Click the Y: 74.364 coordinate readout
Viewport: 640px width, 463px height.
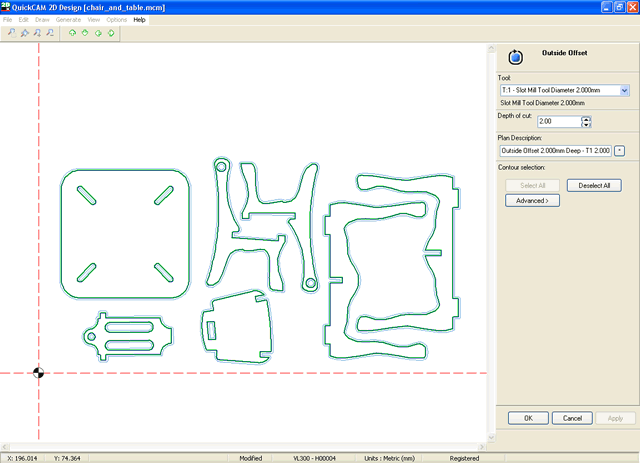[67, 458]
